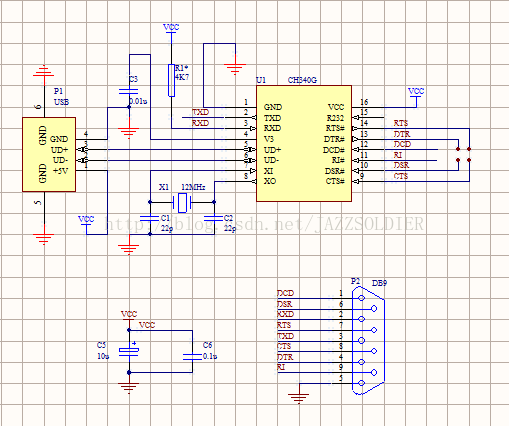
Task: Click 'XO' pin name inside CH340G
Action: [x=270, y=181]
